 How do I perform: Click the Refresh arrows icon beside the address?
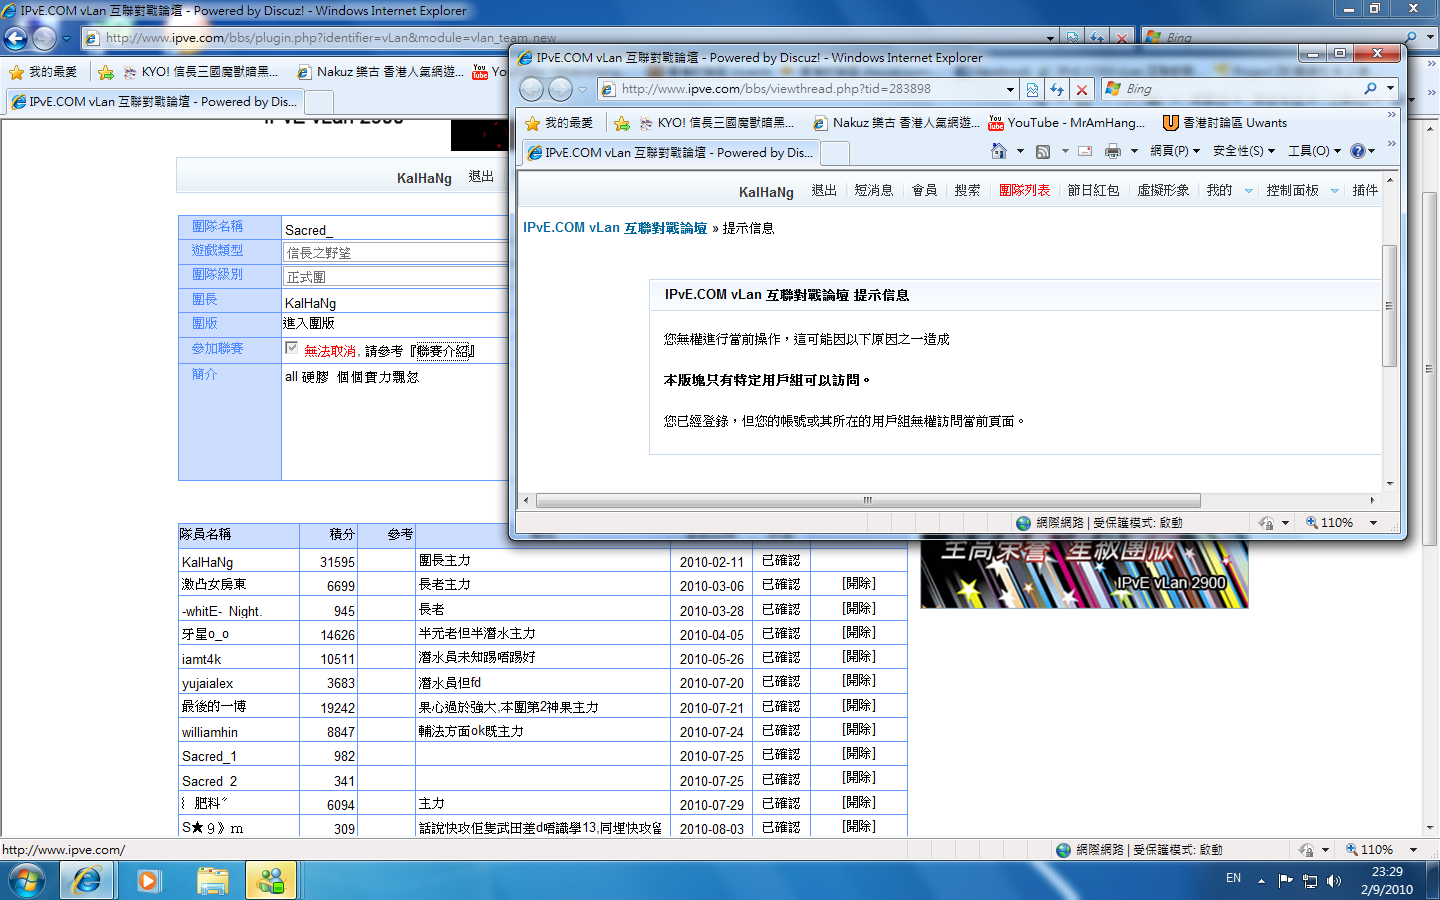tap(1057, 89)
